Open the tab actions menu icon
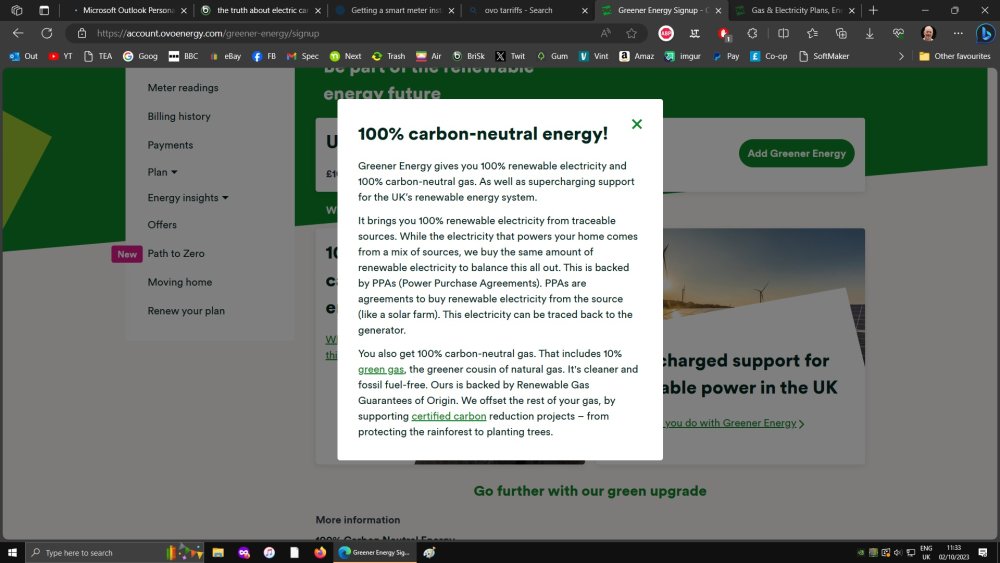This screenshot has width=1000, height=563. [x=44, y=10]
